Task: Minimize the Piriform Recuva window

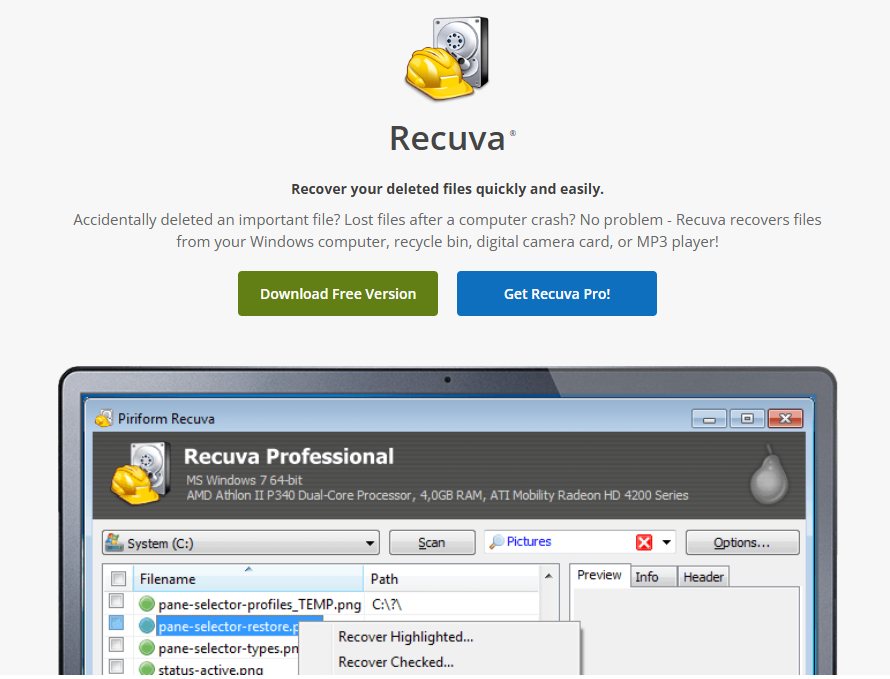Action: tap(709, 419)
